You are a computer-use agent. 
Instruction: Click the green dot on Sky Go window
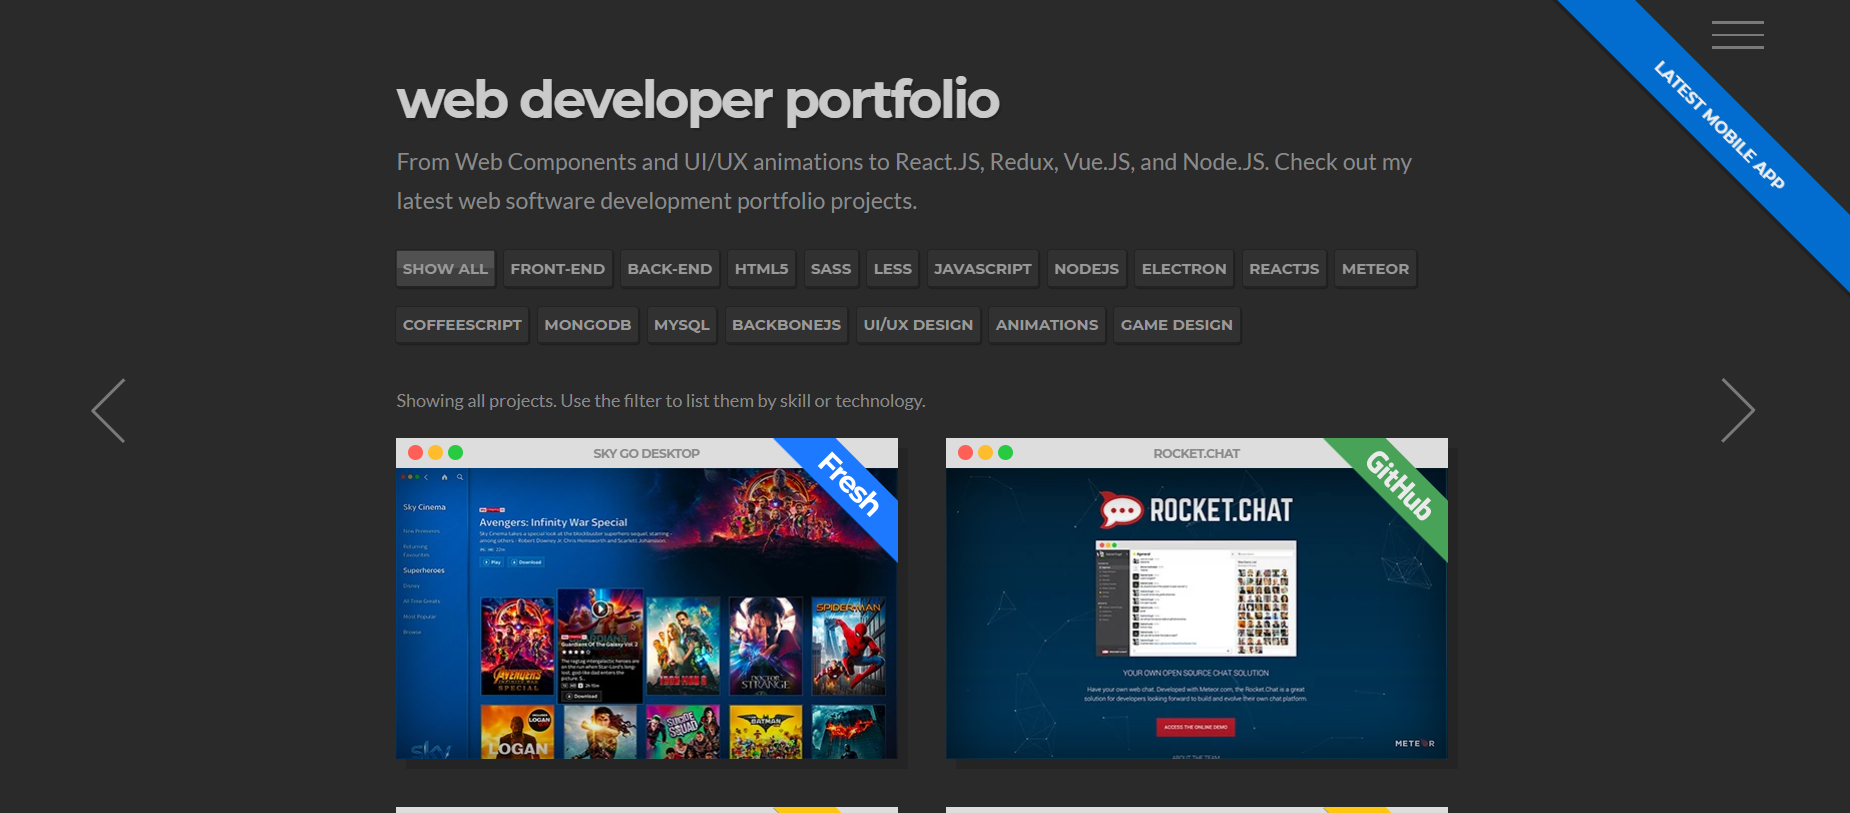pyautogui.click(x=455, y=453)
